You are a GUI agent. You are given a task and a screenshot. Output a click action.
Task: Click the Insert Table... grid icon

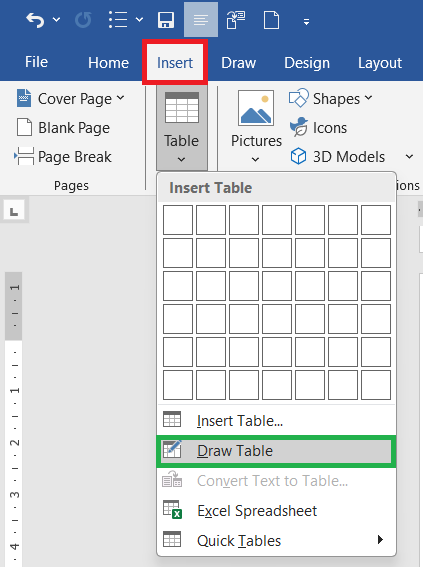(x=172, y=419)
